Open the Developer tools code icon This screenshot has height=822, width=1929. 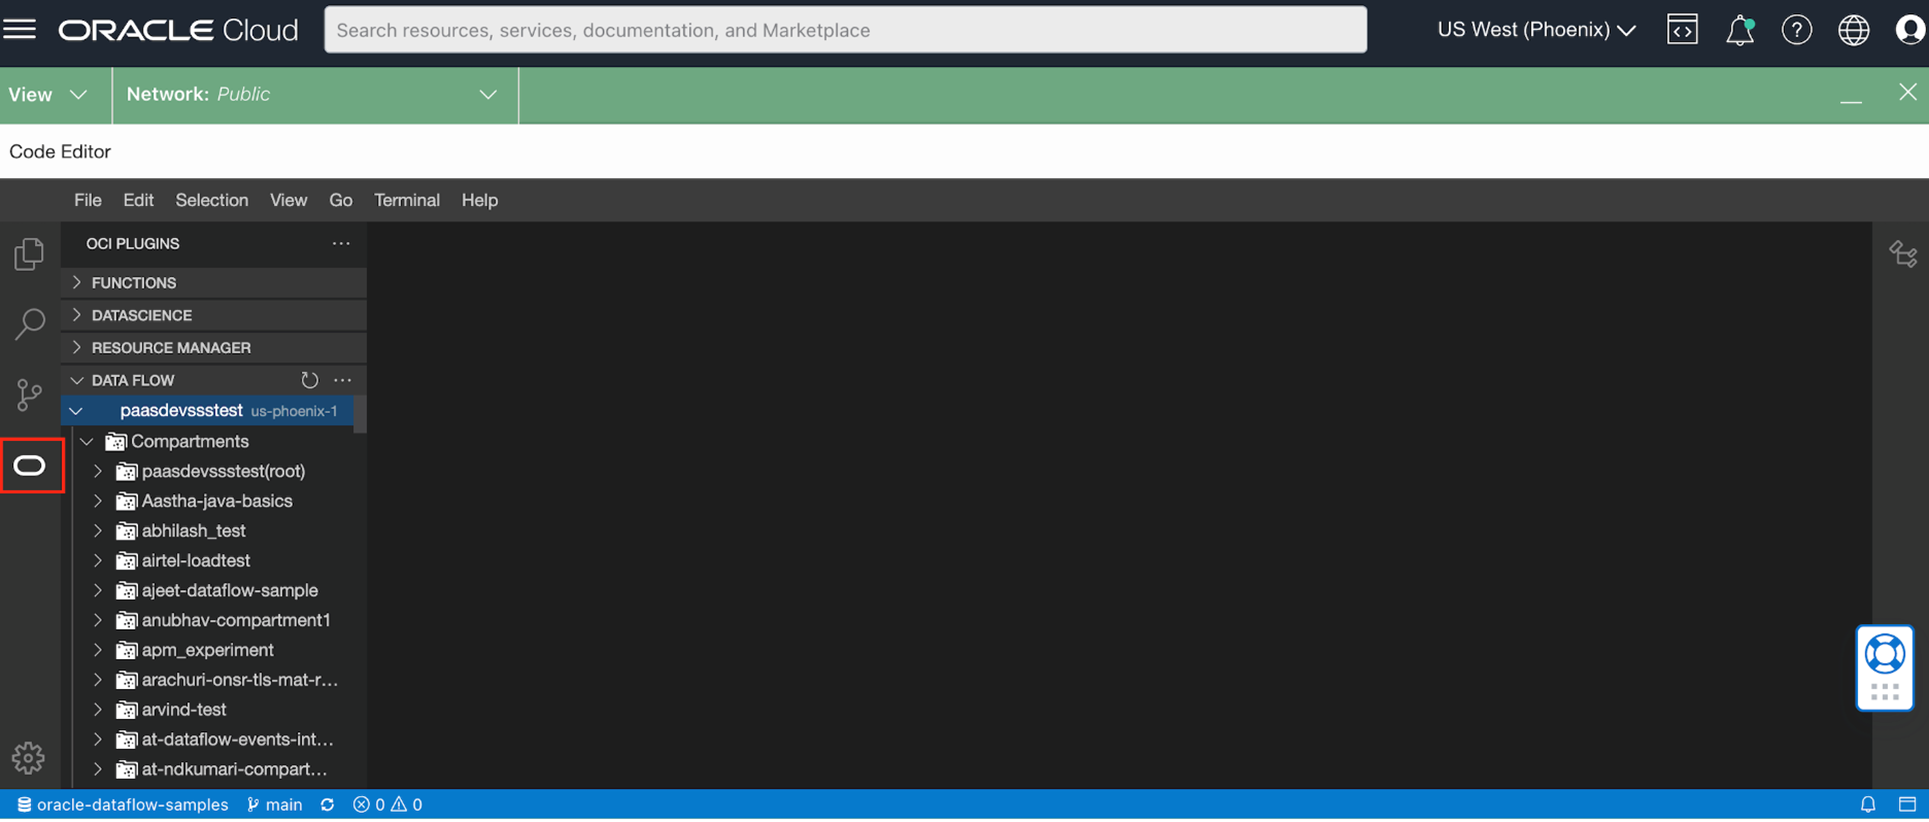point(1682,30)
